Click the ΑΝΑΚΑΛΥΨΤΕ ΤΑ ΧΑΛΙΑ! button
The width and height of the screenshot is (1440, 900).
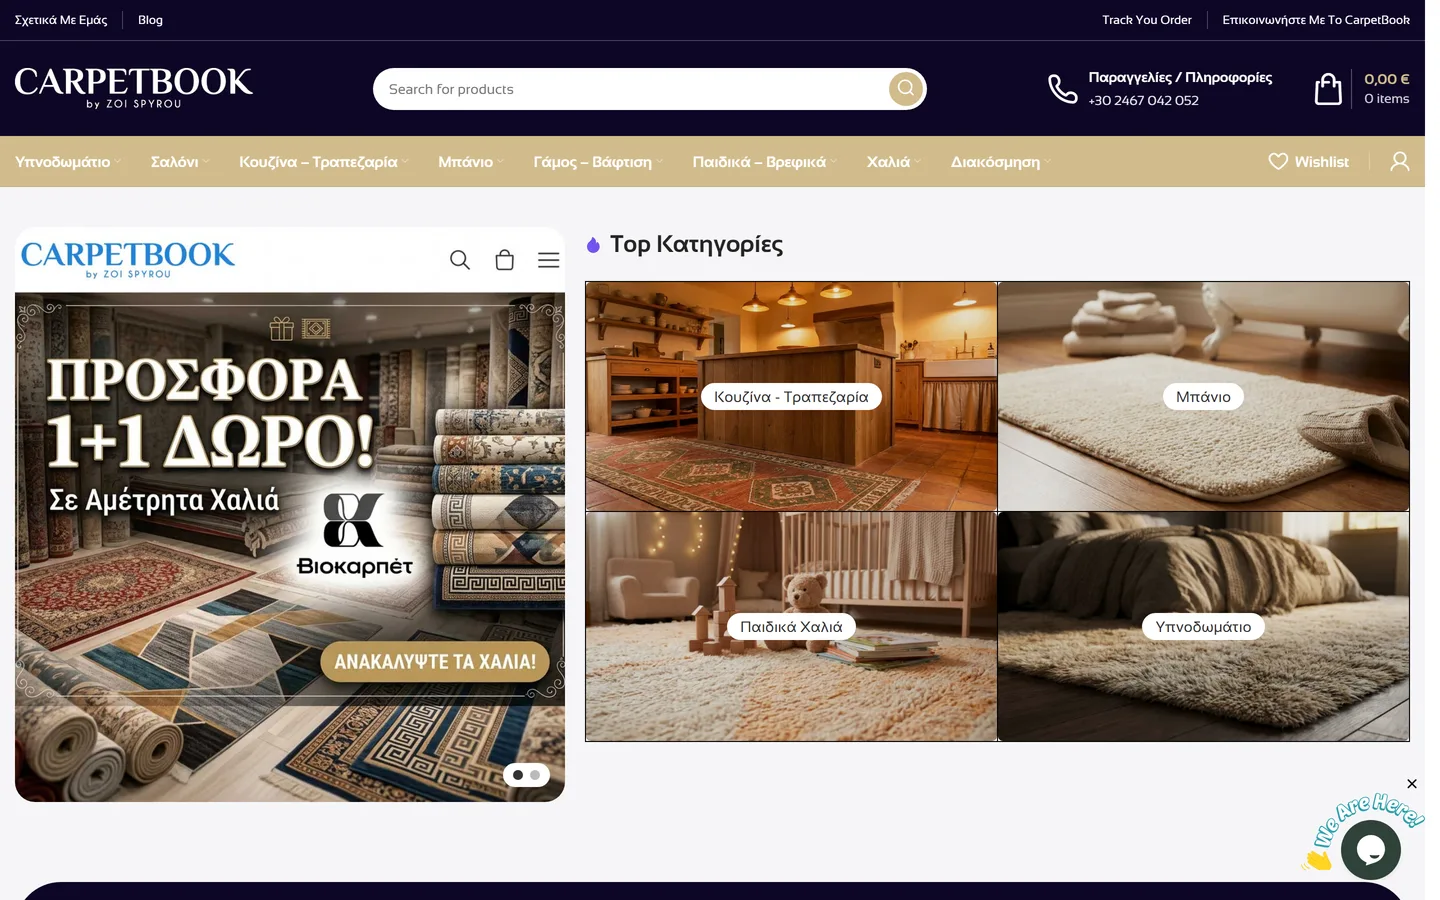435,662
